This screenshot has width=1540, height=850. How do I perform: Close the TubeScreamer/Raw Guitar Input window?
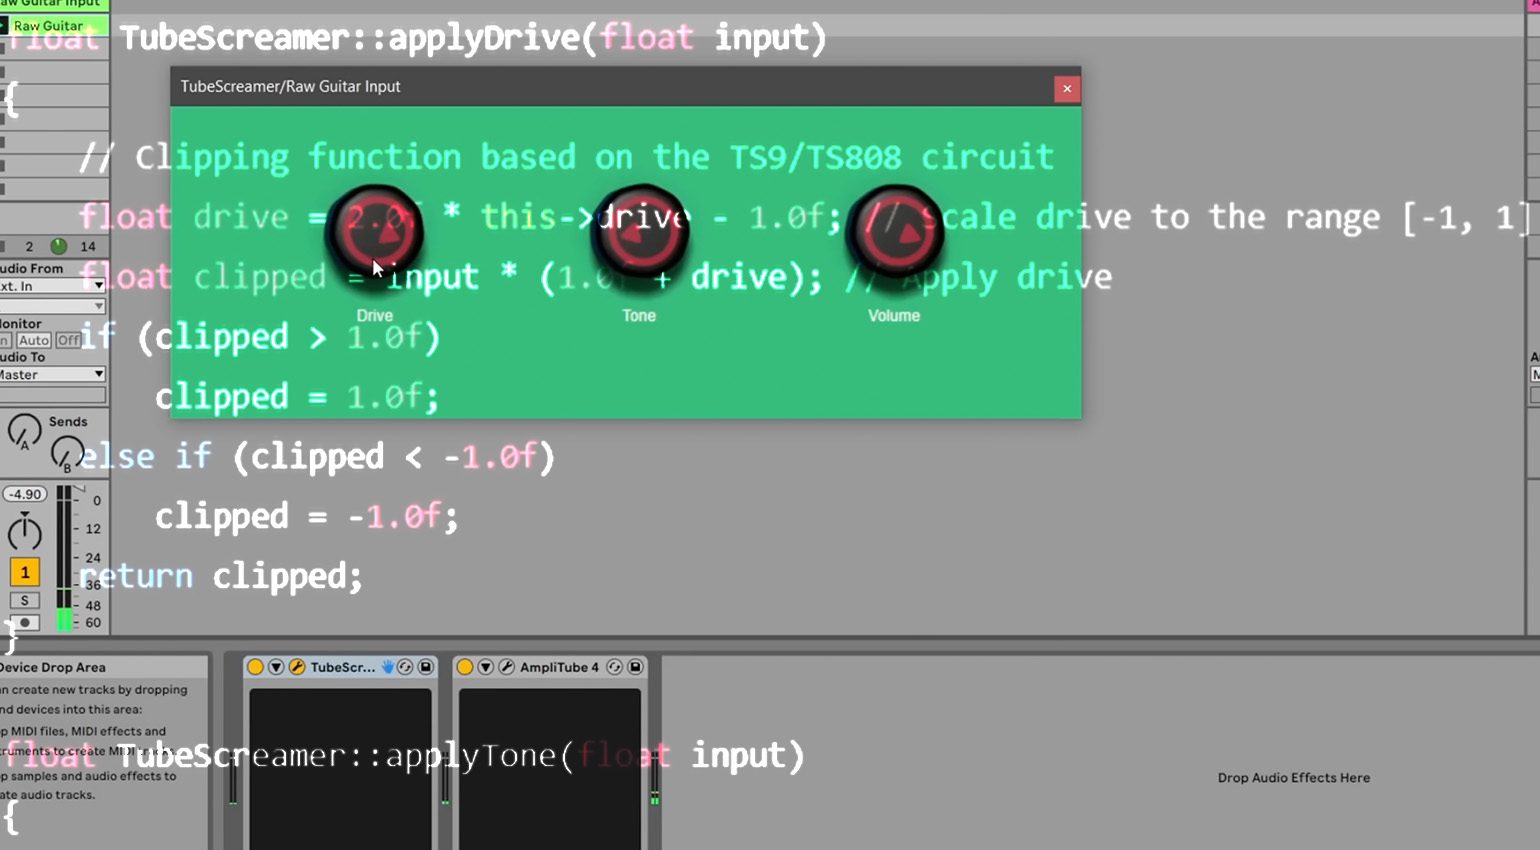[1067, 88]
